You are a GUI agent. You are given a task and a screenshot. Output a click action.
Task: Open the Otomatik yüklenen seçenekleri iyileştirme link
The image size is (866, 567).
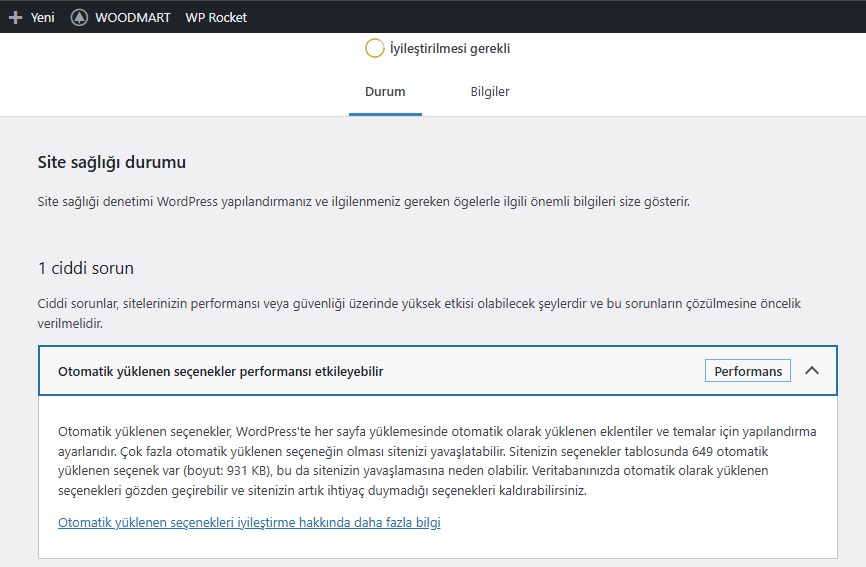(x=249, y=522)
